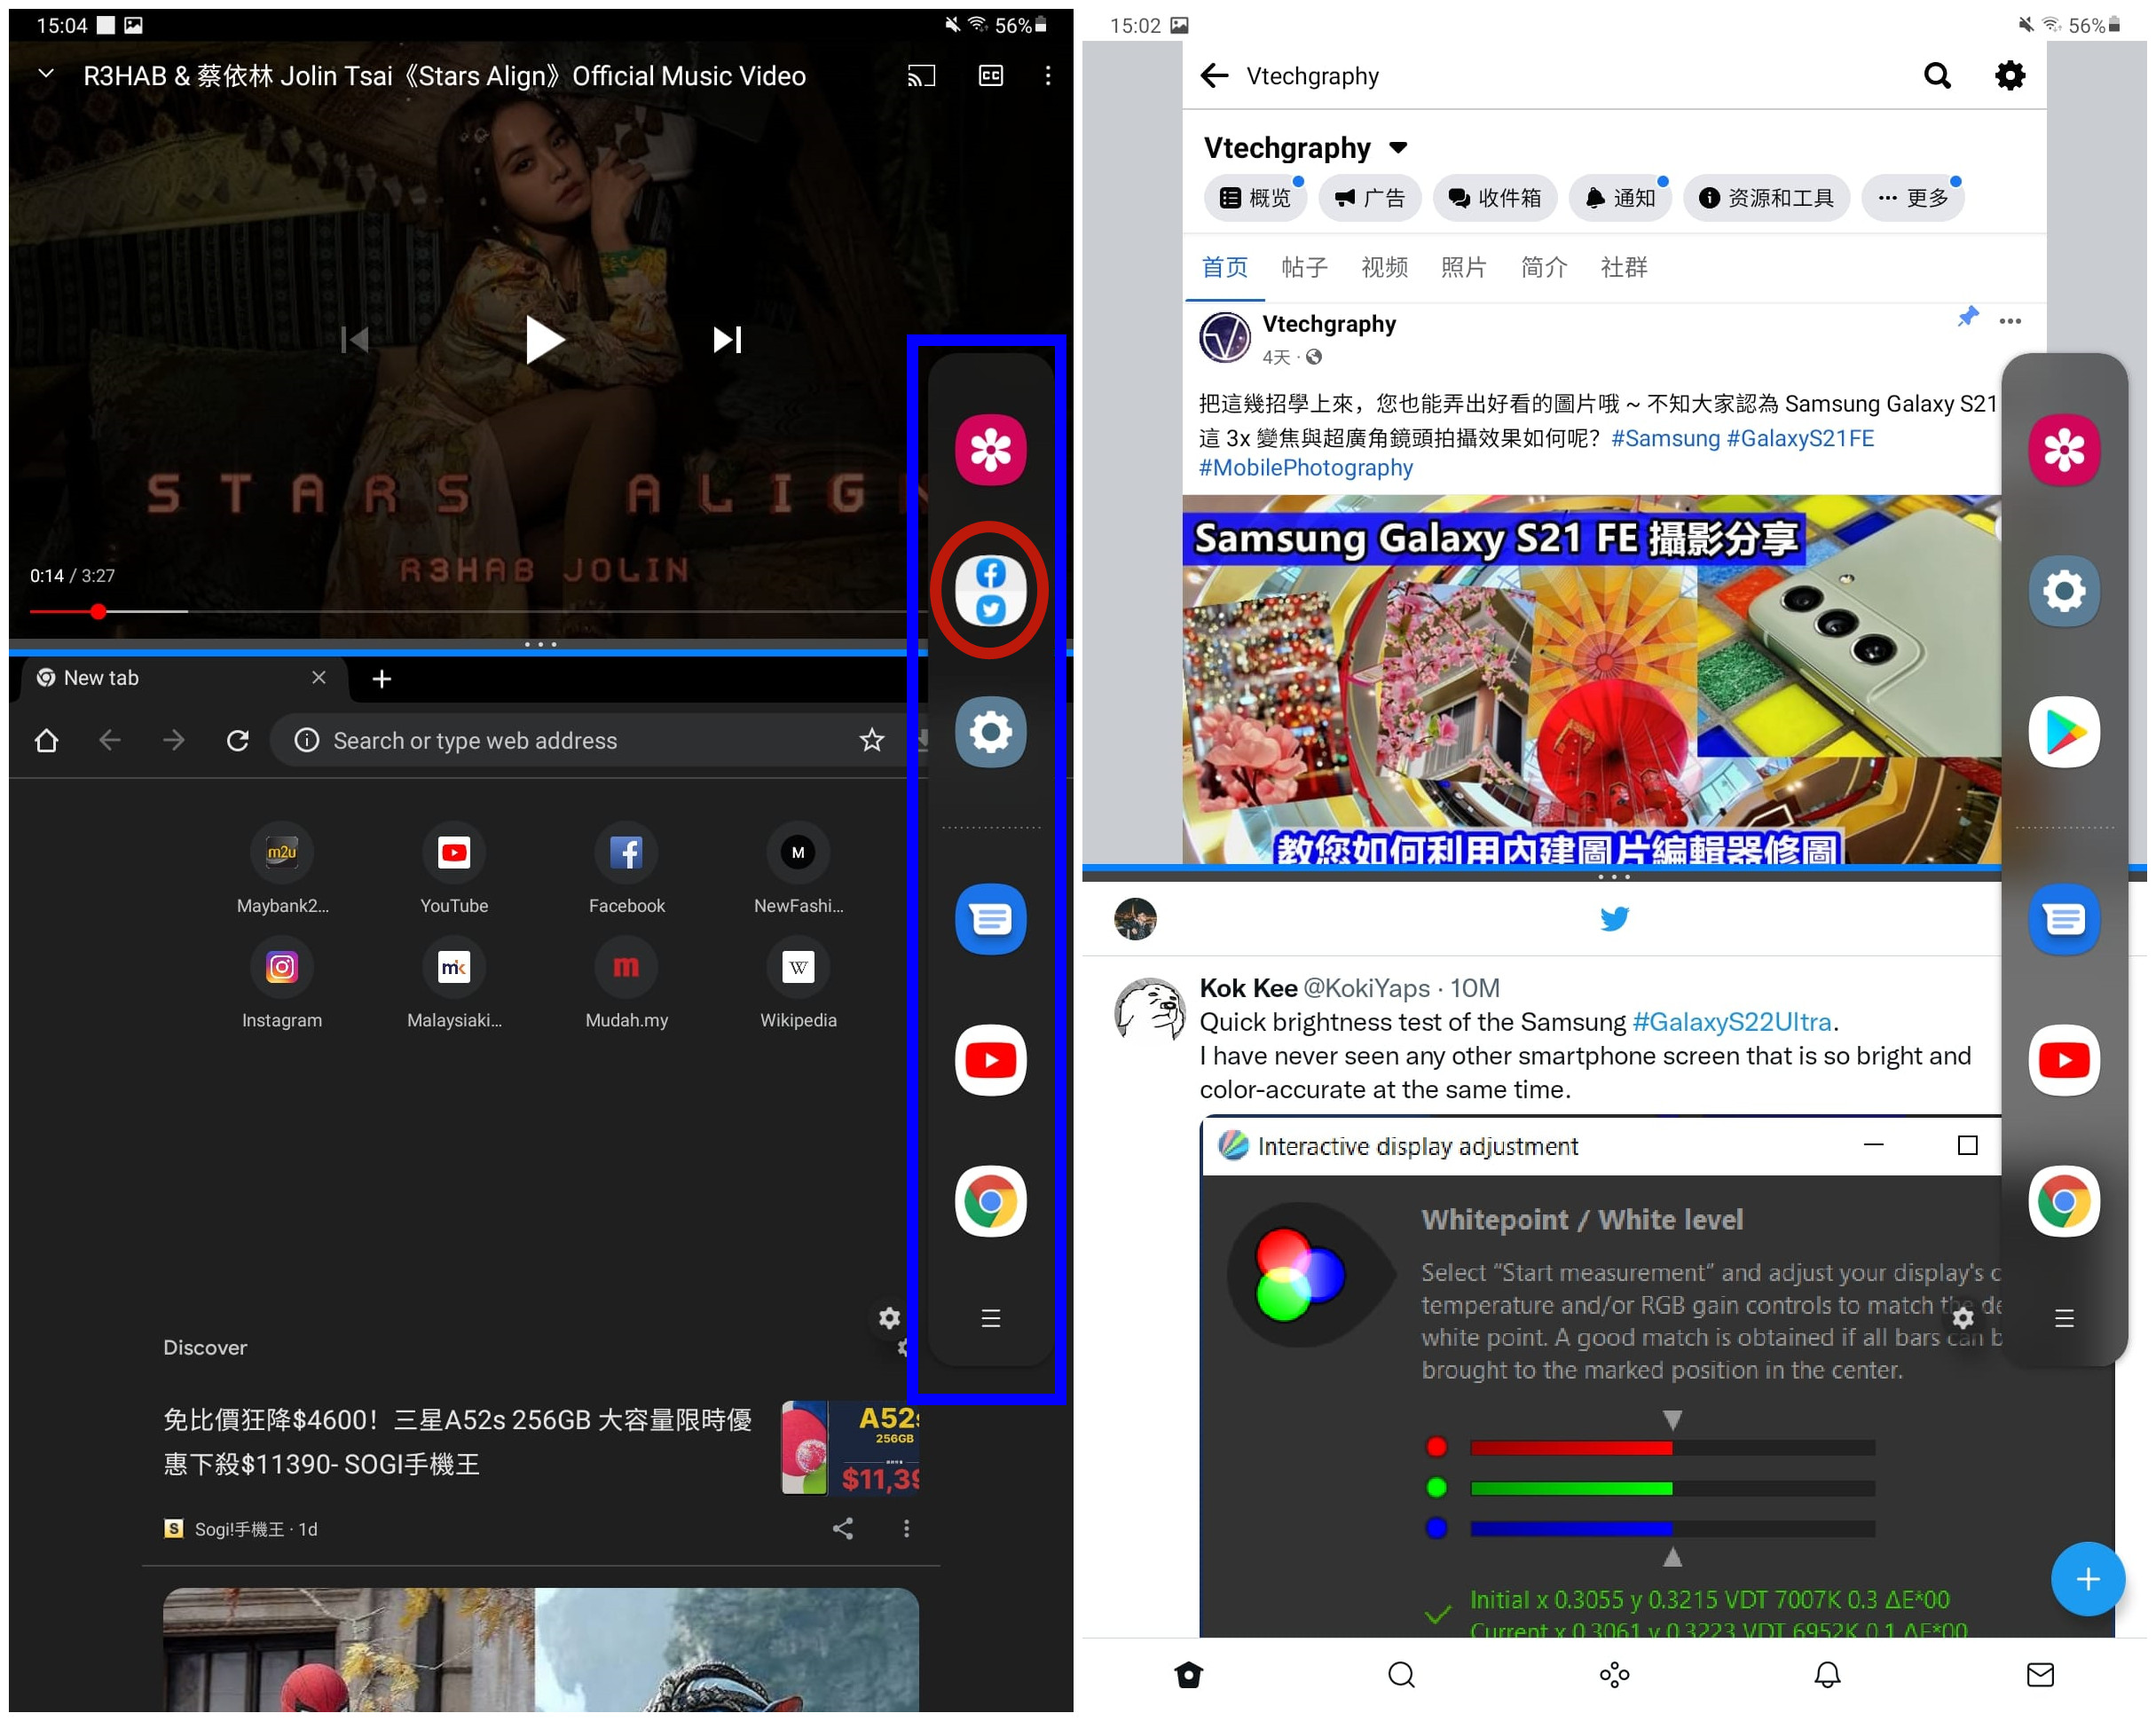Switch to 社群 community tab
Image resolution: width=2156 pixels, height=1721 pixels.
click(x=1623, y=267)
